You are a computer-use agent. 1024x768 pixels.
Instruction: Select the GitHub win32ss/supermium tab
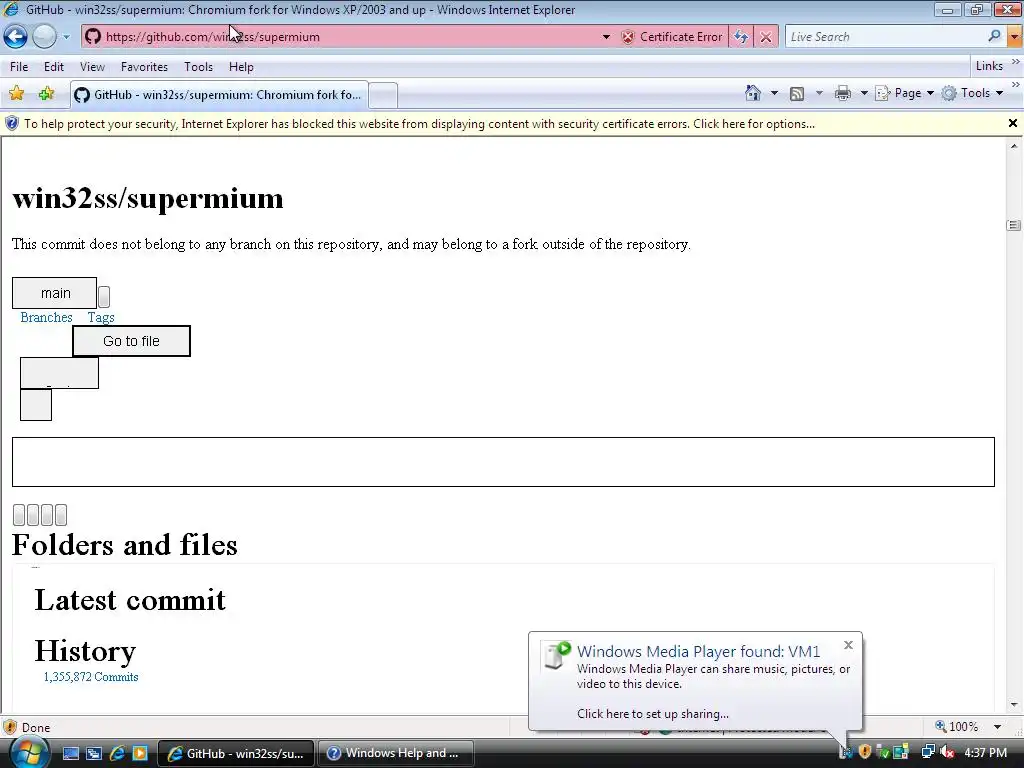(x=219, y=95)
